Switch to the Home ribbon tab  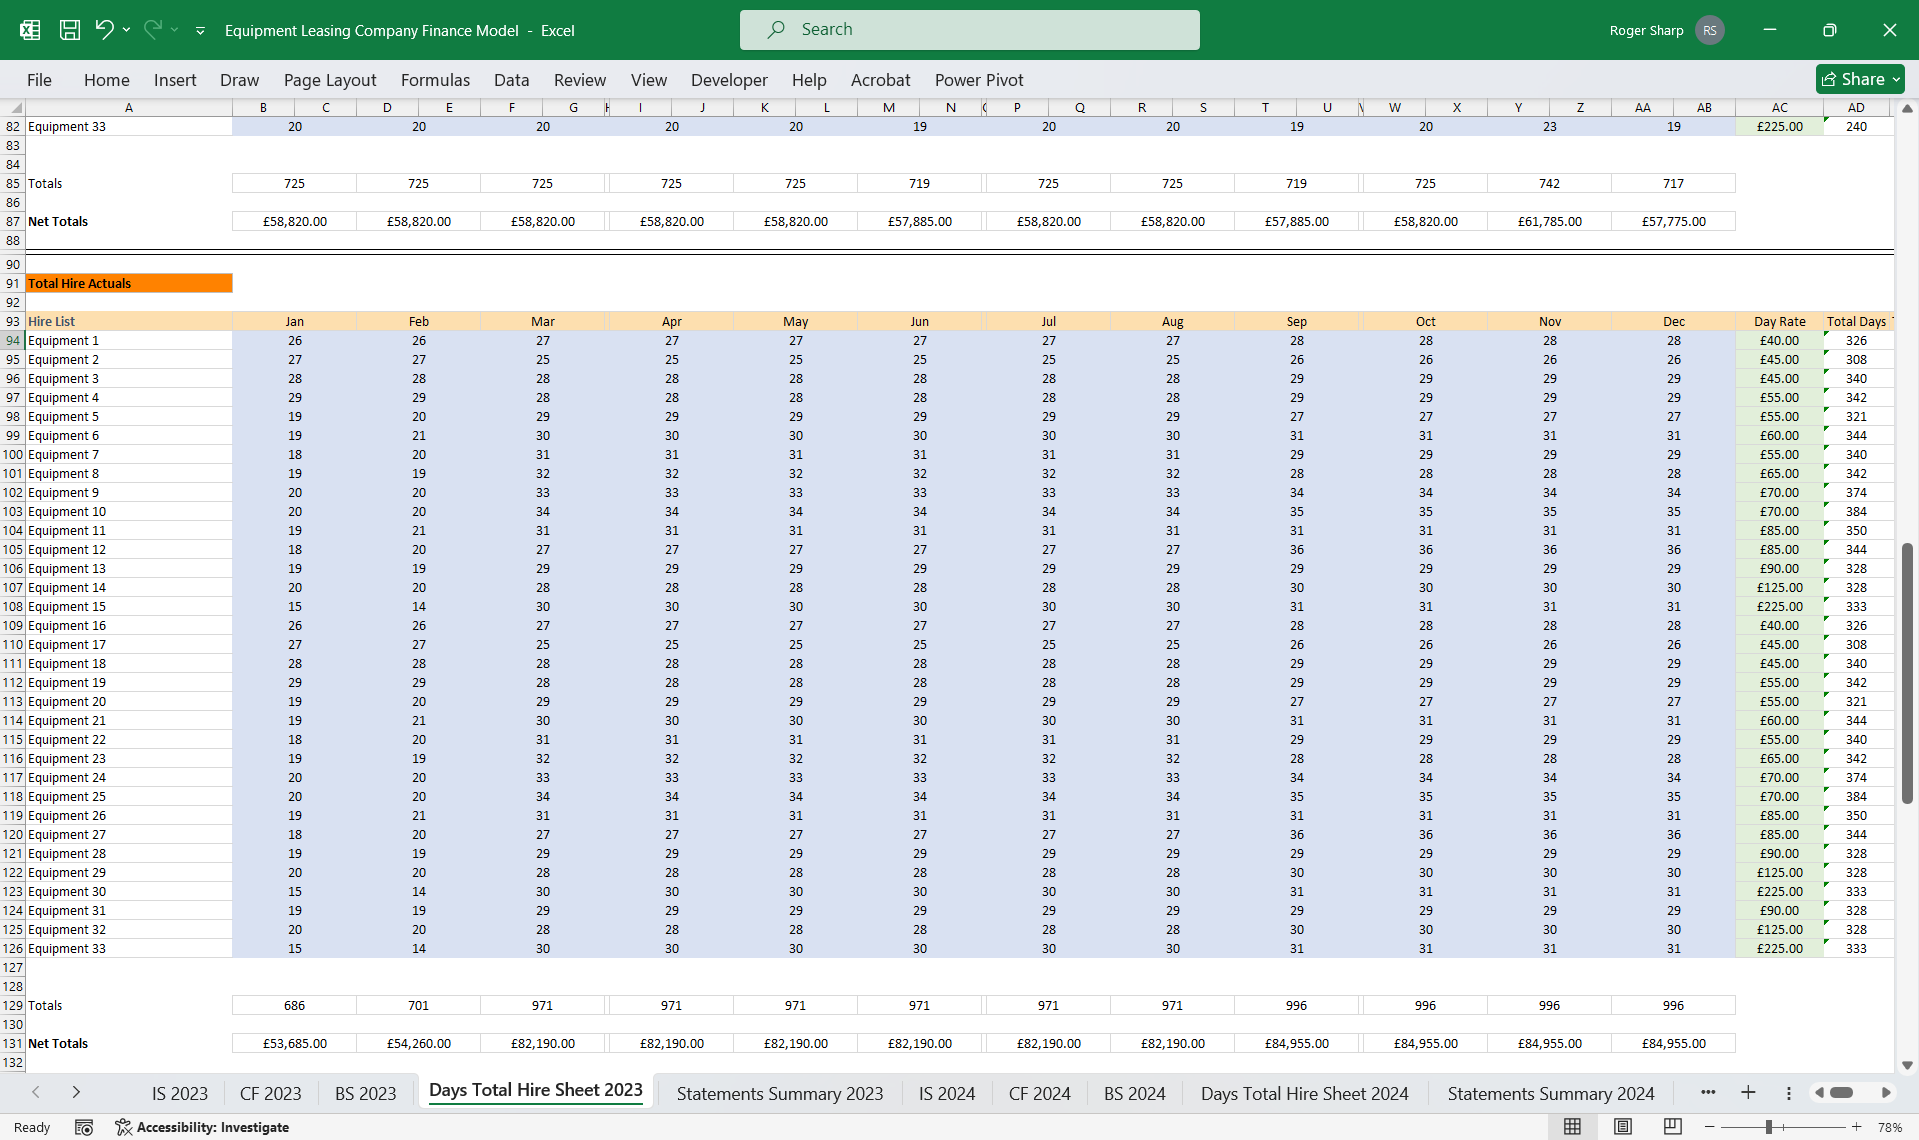(x=106, y=80)
